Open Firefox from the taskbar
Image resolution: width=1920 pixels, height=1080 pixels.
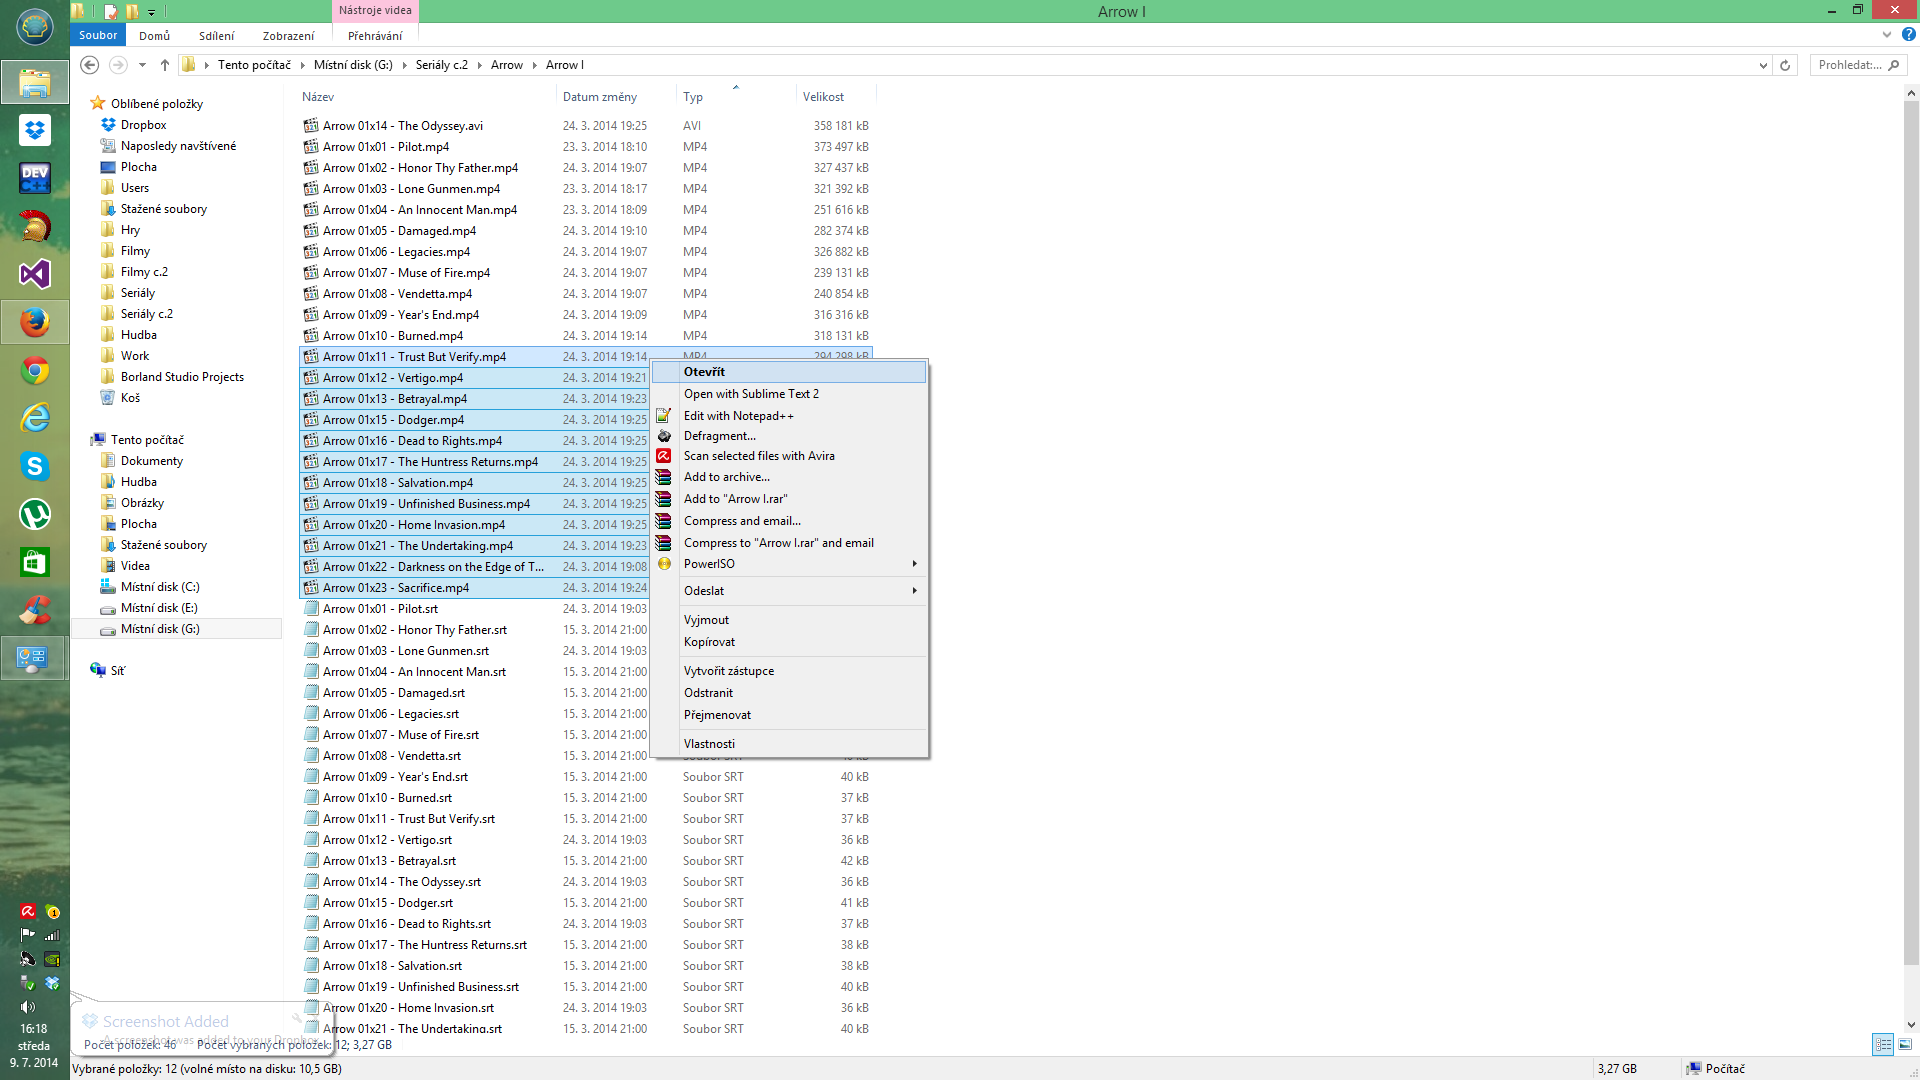pos(35,322)
